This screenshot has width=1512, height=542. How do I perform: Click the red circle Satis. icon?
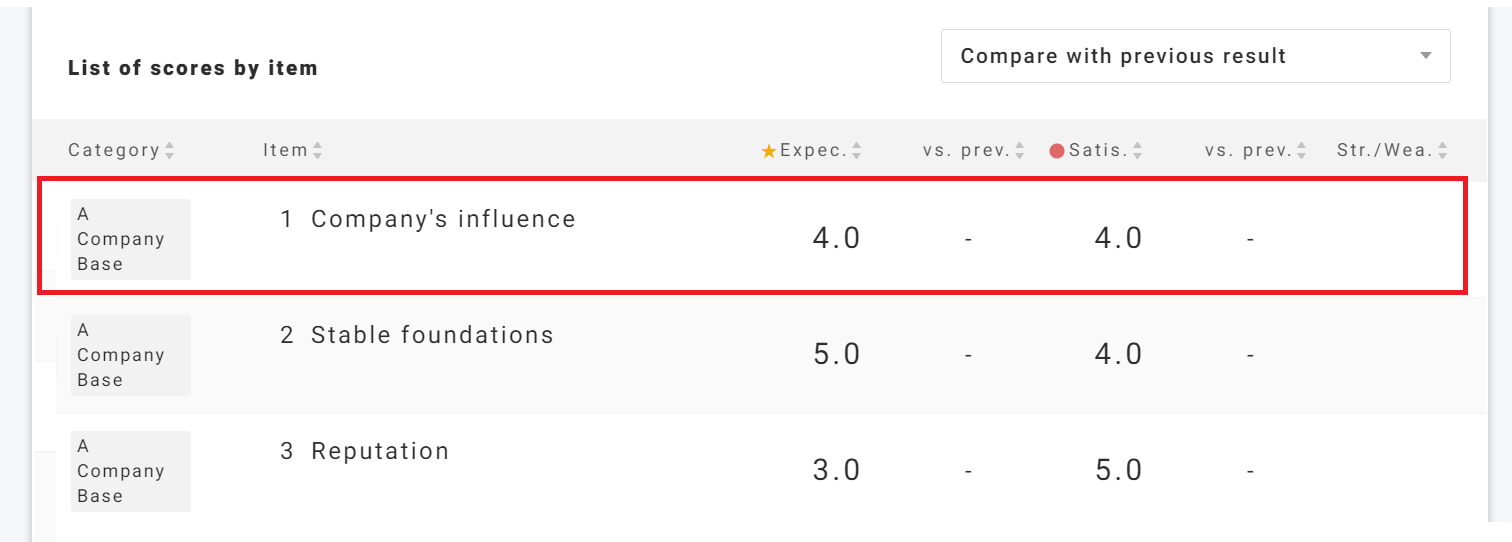(x=1057, y=151)
